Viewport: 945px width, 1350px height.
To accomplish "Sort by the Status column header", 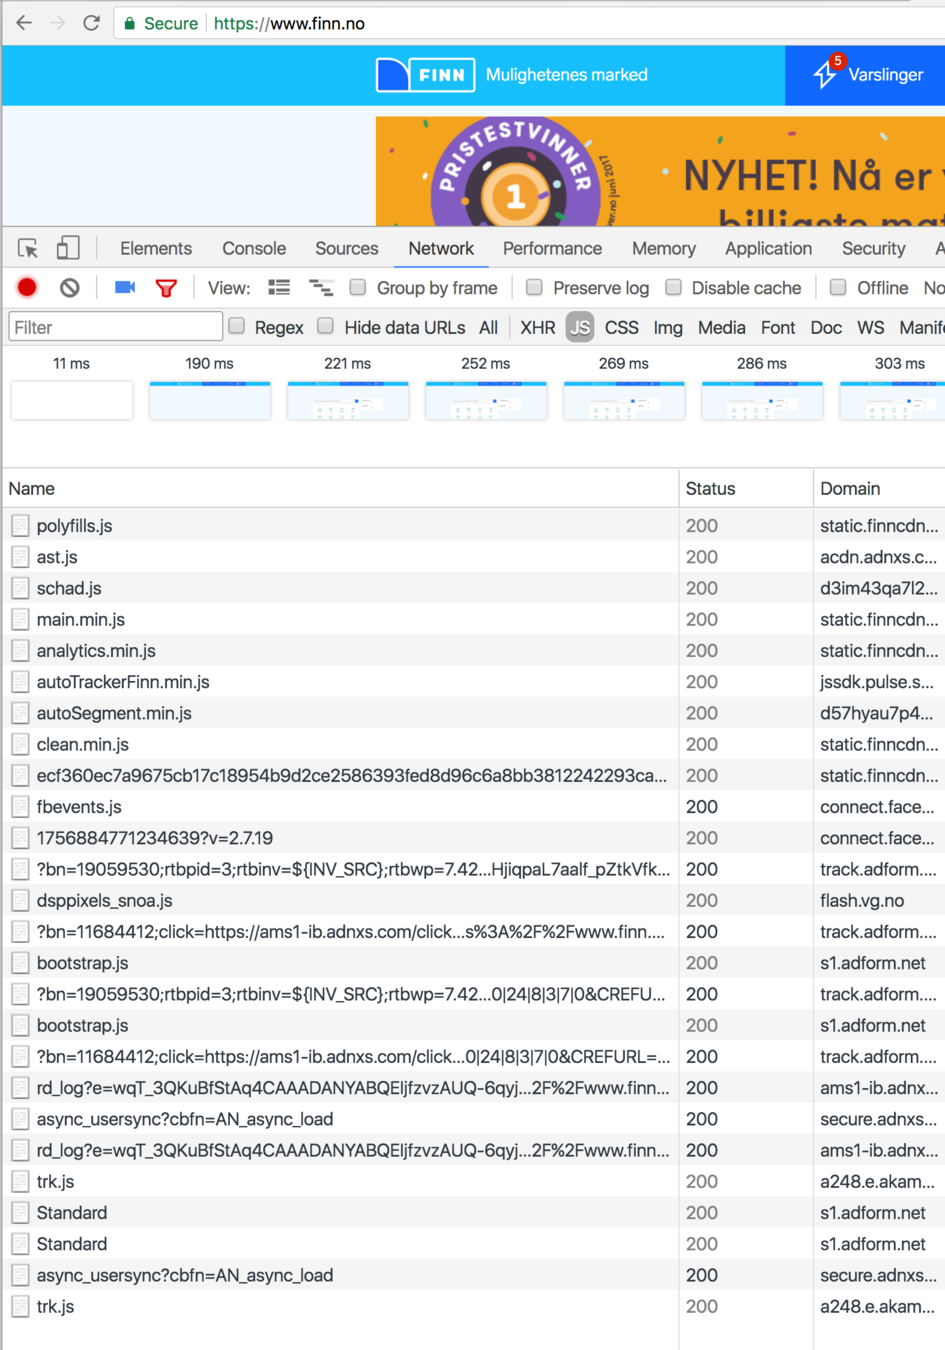I will pyautogui.click(x=746, y=489).
